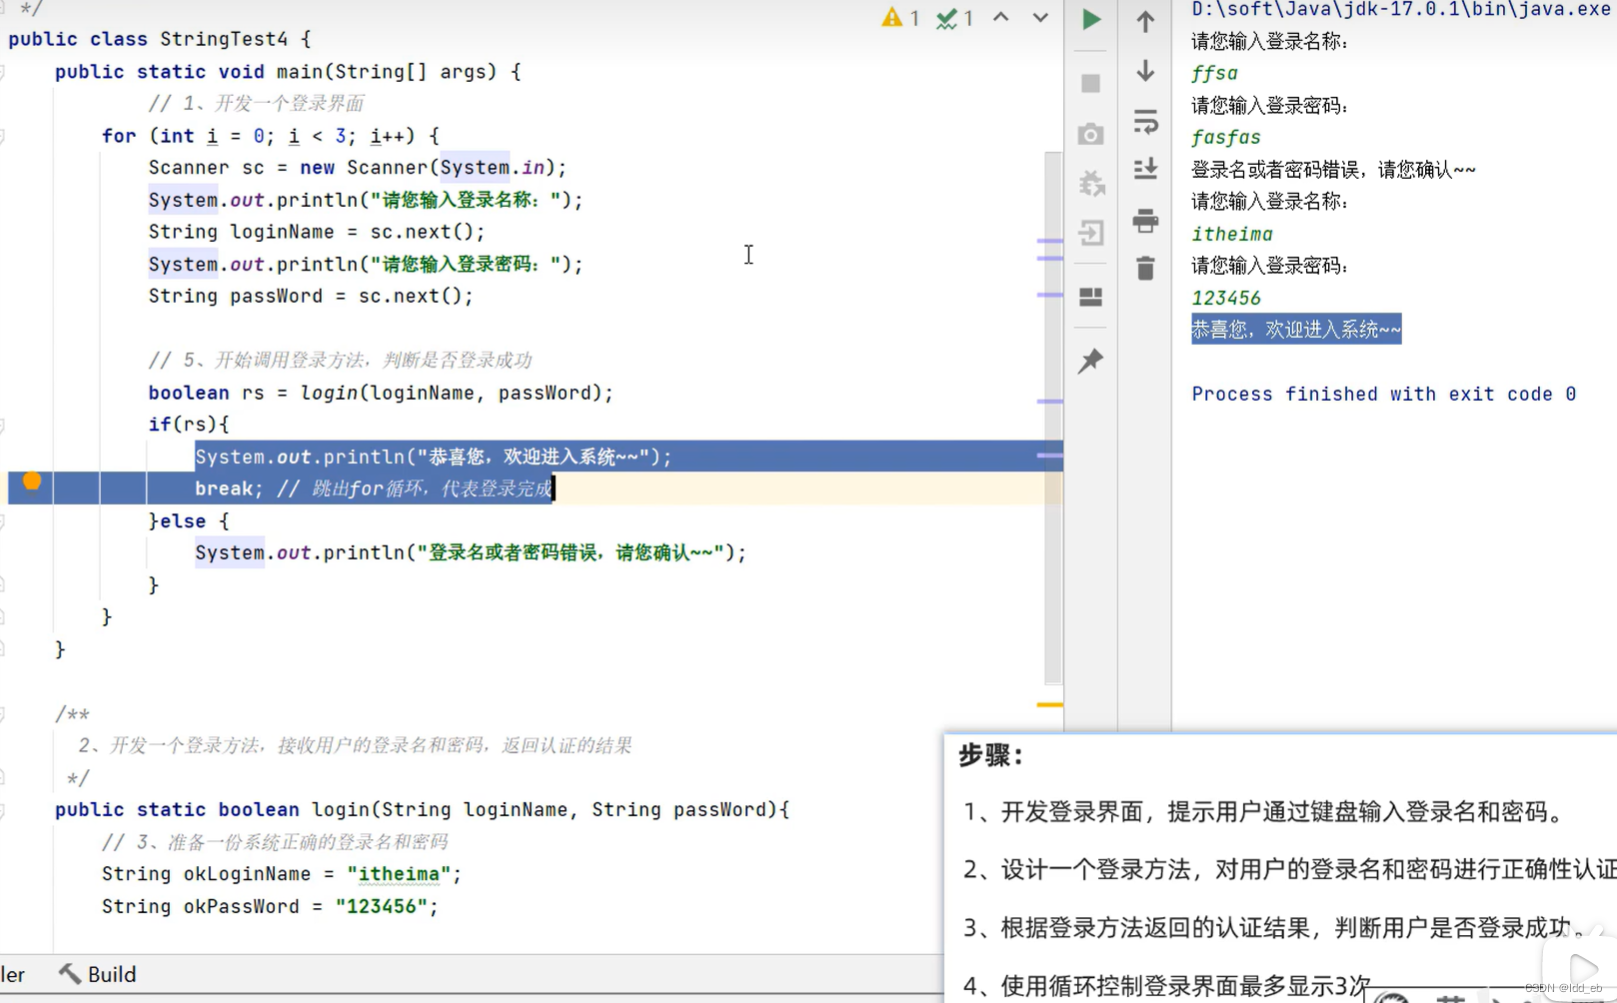Click the "Scanner sc = new Scanner" line
Image resolution: width=1617 pixels, height=1003 pixels.
point(358,167)
